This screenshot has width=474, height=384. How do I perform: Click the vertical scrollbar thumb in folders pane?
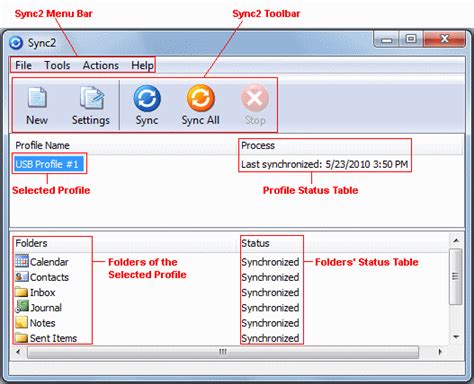click(456, 276)
